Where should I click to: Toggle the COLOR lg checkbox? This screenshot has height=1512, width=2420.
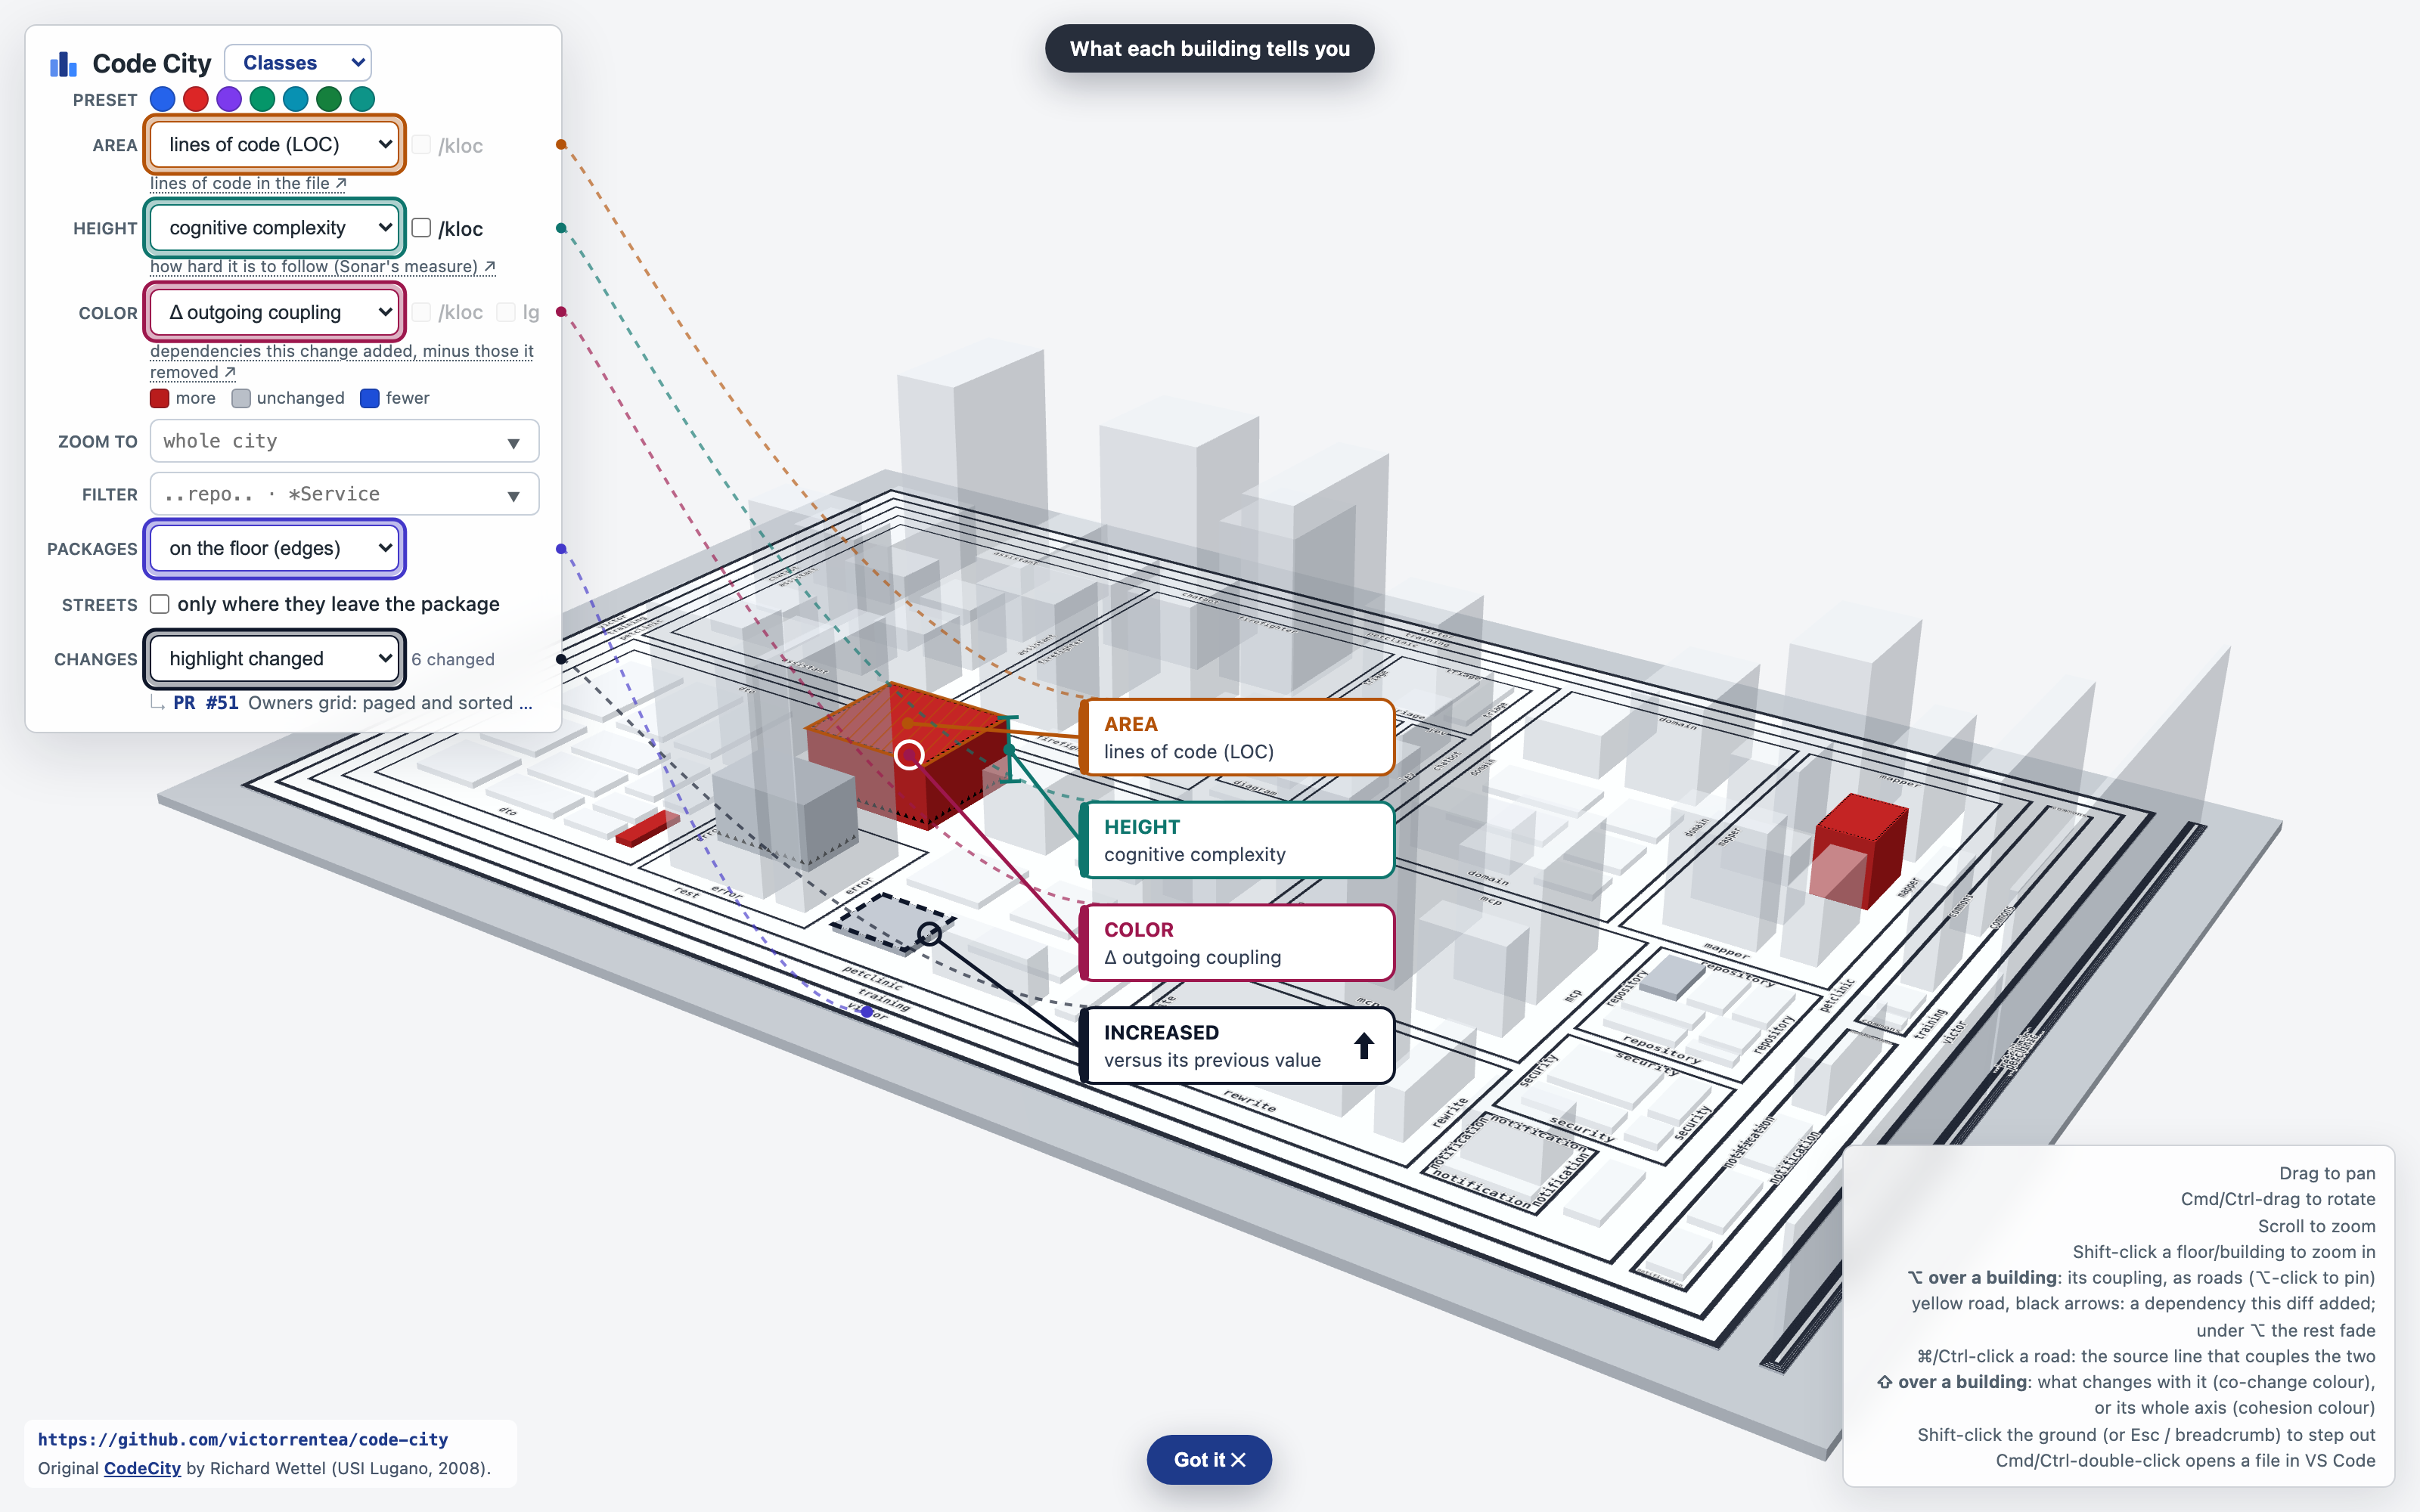[506, 312]
